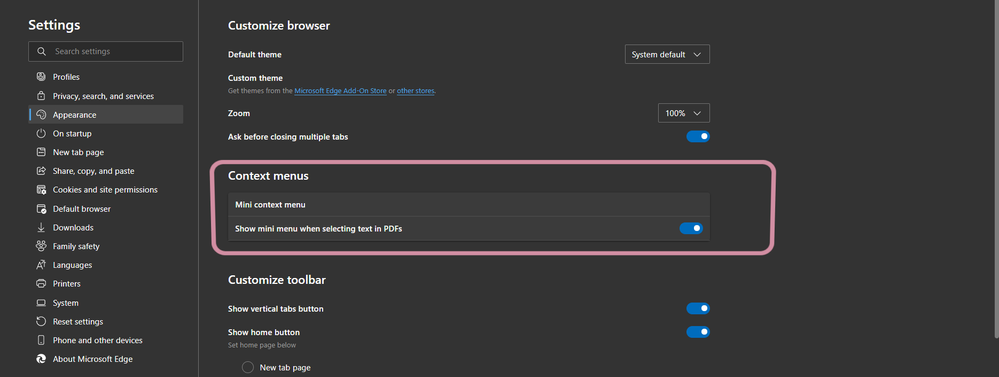
Task: Open Cookies and site permissions section
Action: 105,190
